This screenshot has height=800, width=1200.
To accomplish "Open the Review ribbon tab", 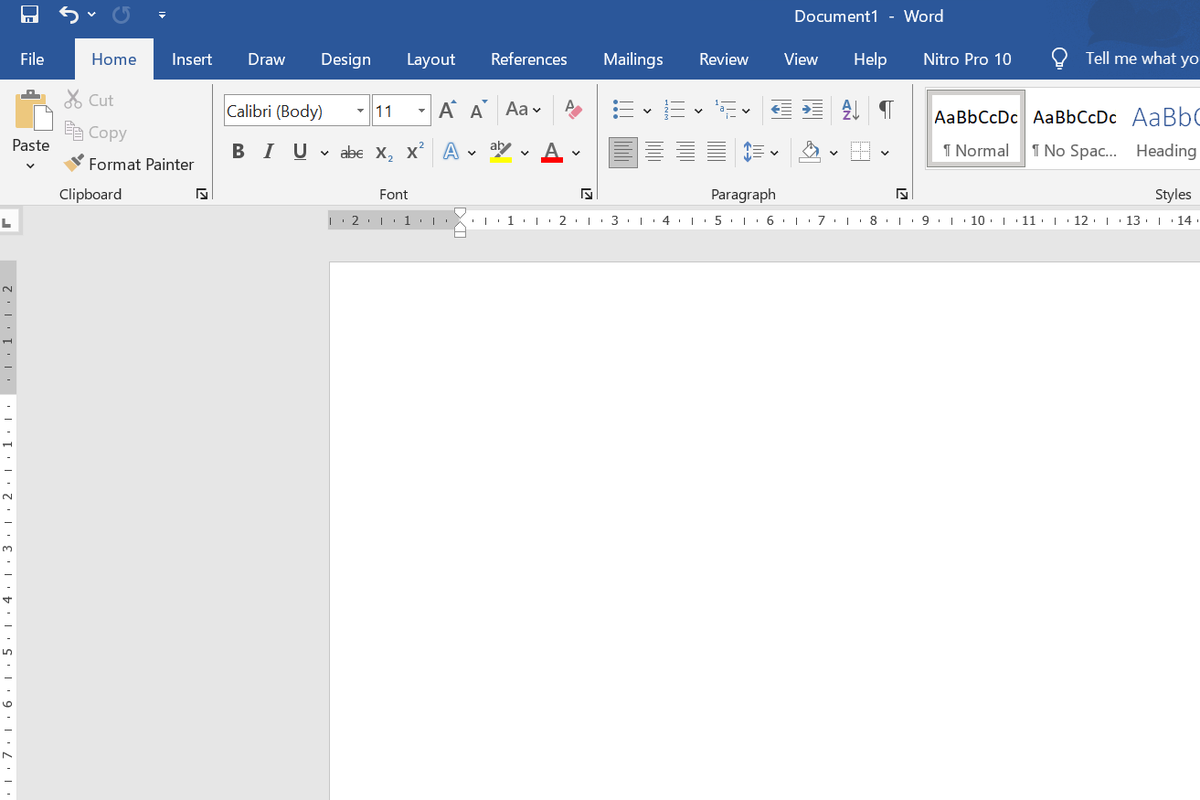I will (723, 59).
